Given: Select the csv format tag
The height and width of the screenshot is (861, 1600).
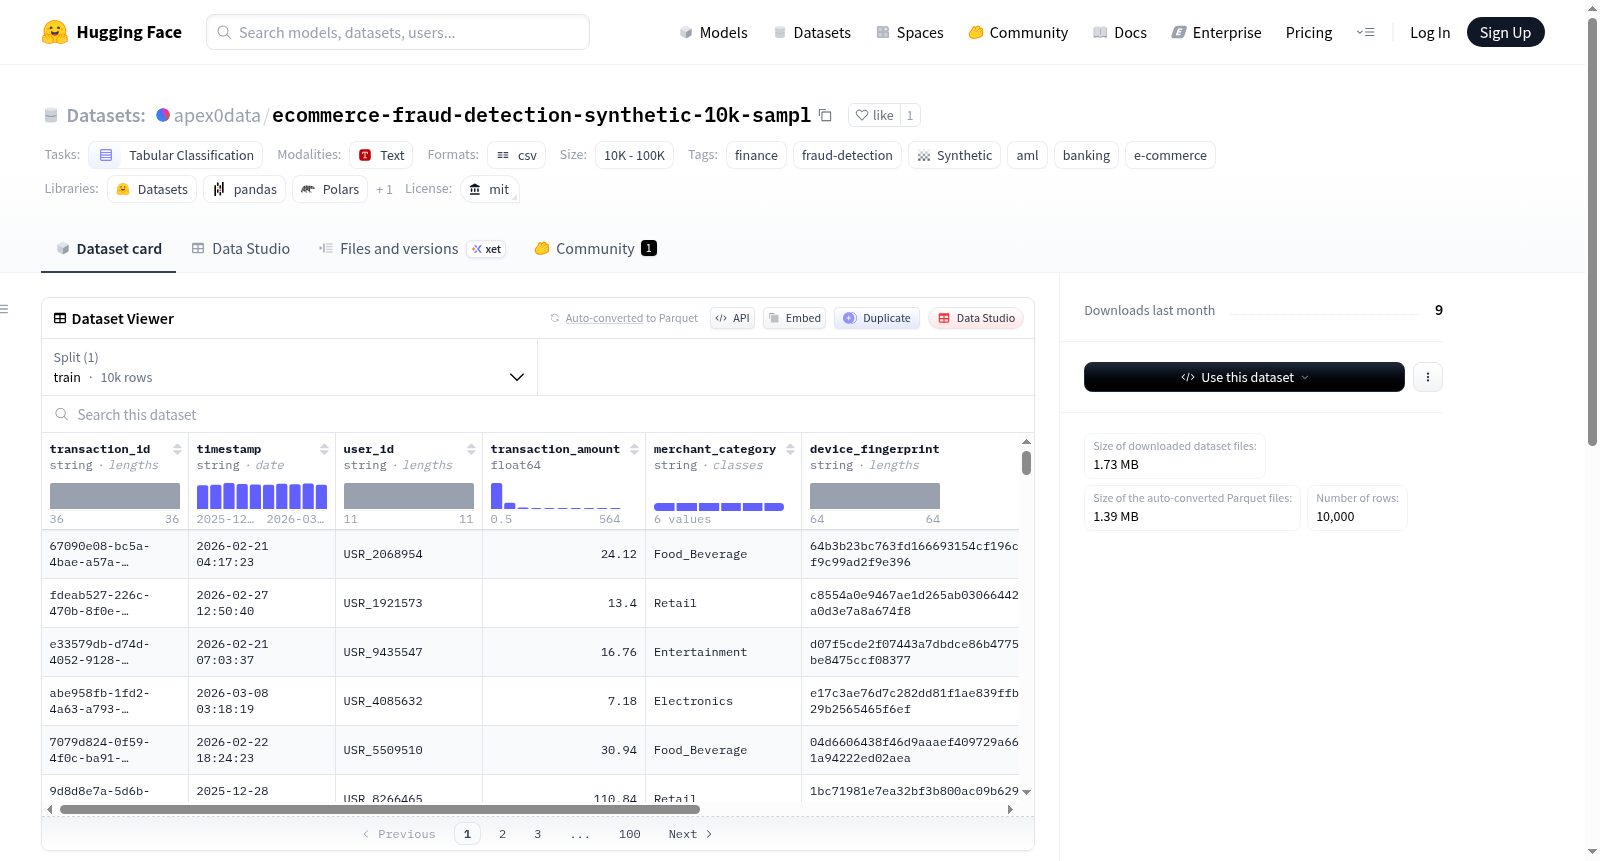Looking at the screenshot, I should coord(517,155).
